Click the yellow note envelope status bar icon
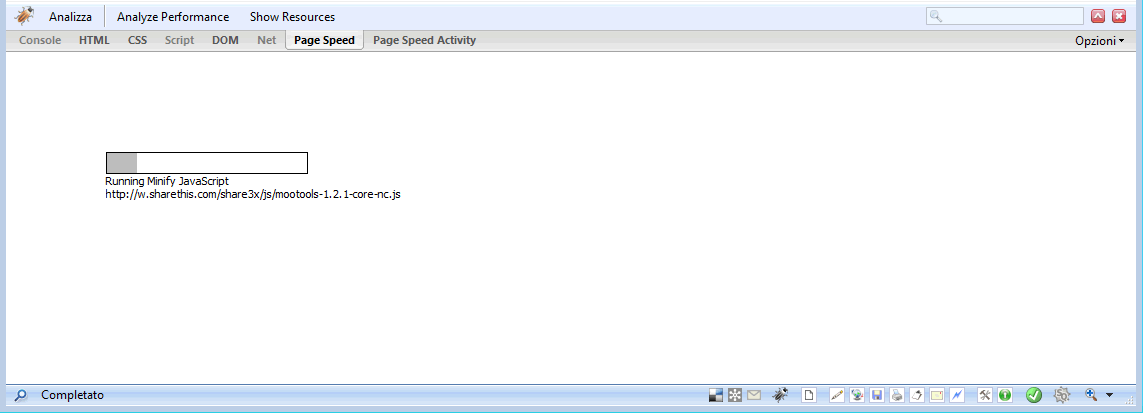Image resolution: width=1143 pixels, height=413 pixels. (x=937, y=396)
